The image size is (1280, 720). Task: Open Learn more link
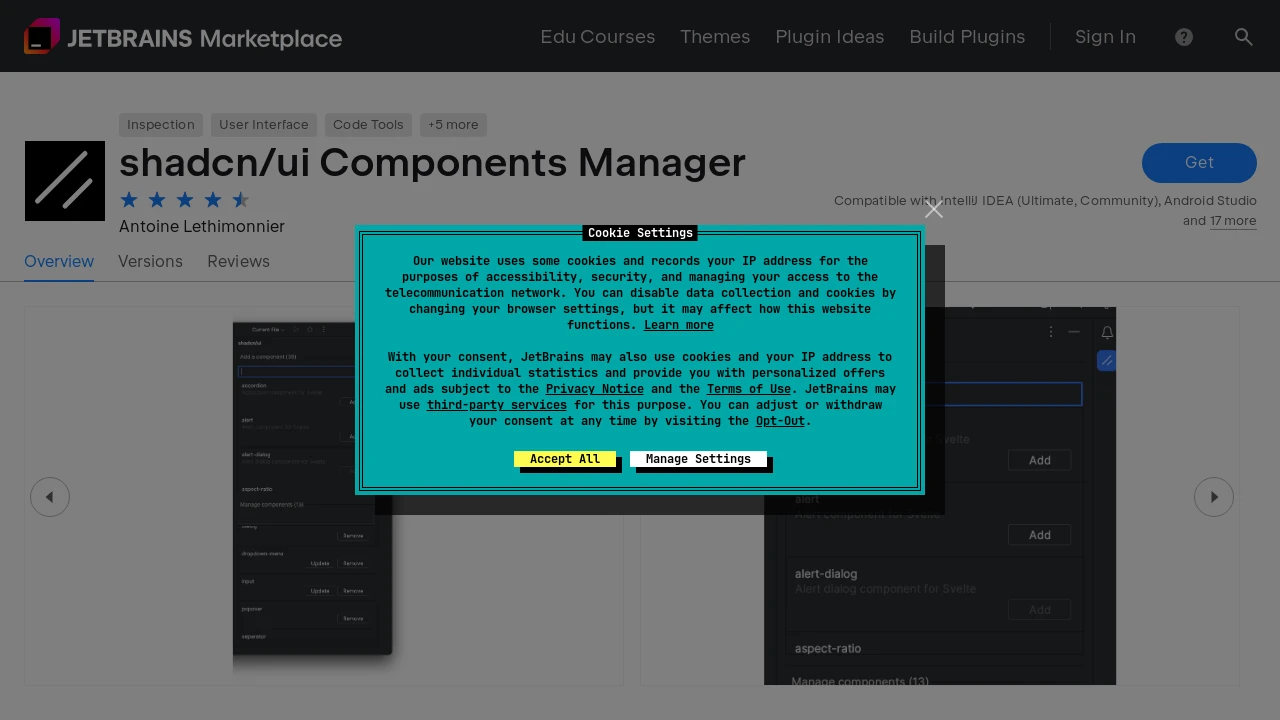[679, 325]
